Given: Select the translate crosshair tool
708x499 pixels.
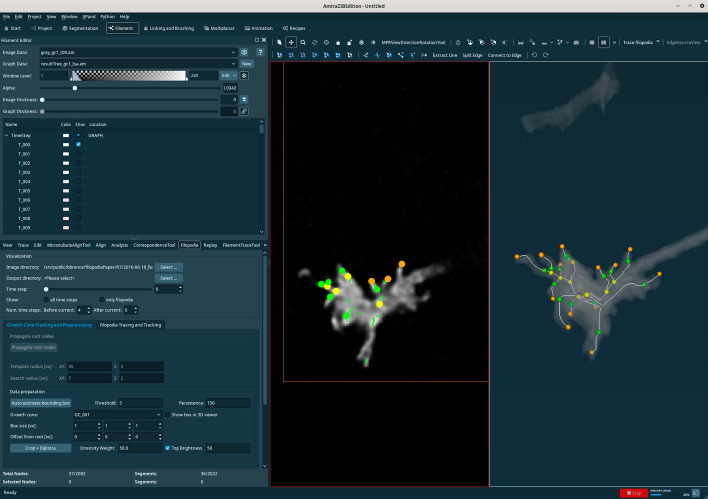Looking at the screenshot, I should 291,42.
